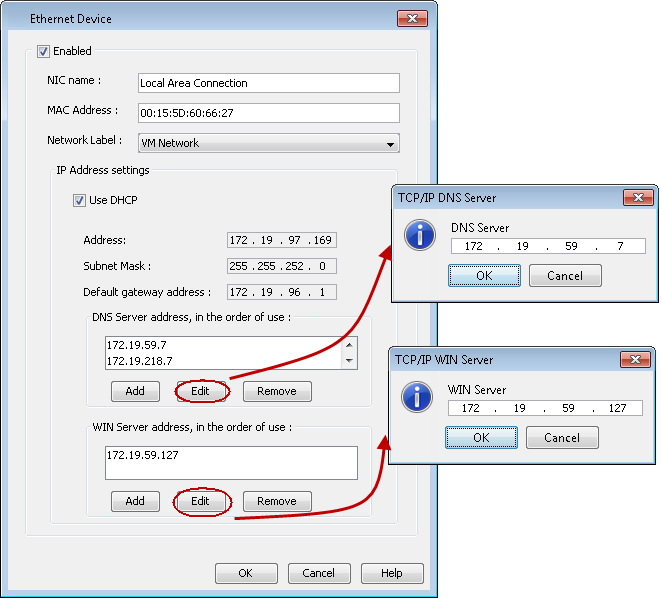Viewport: 662px width, 598px height.
Task: Click Edit under DNS Server address
Action: (200, 391)
